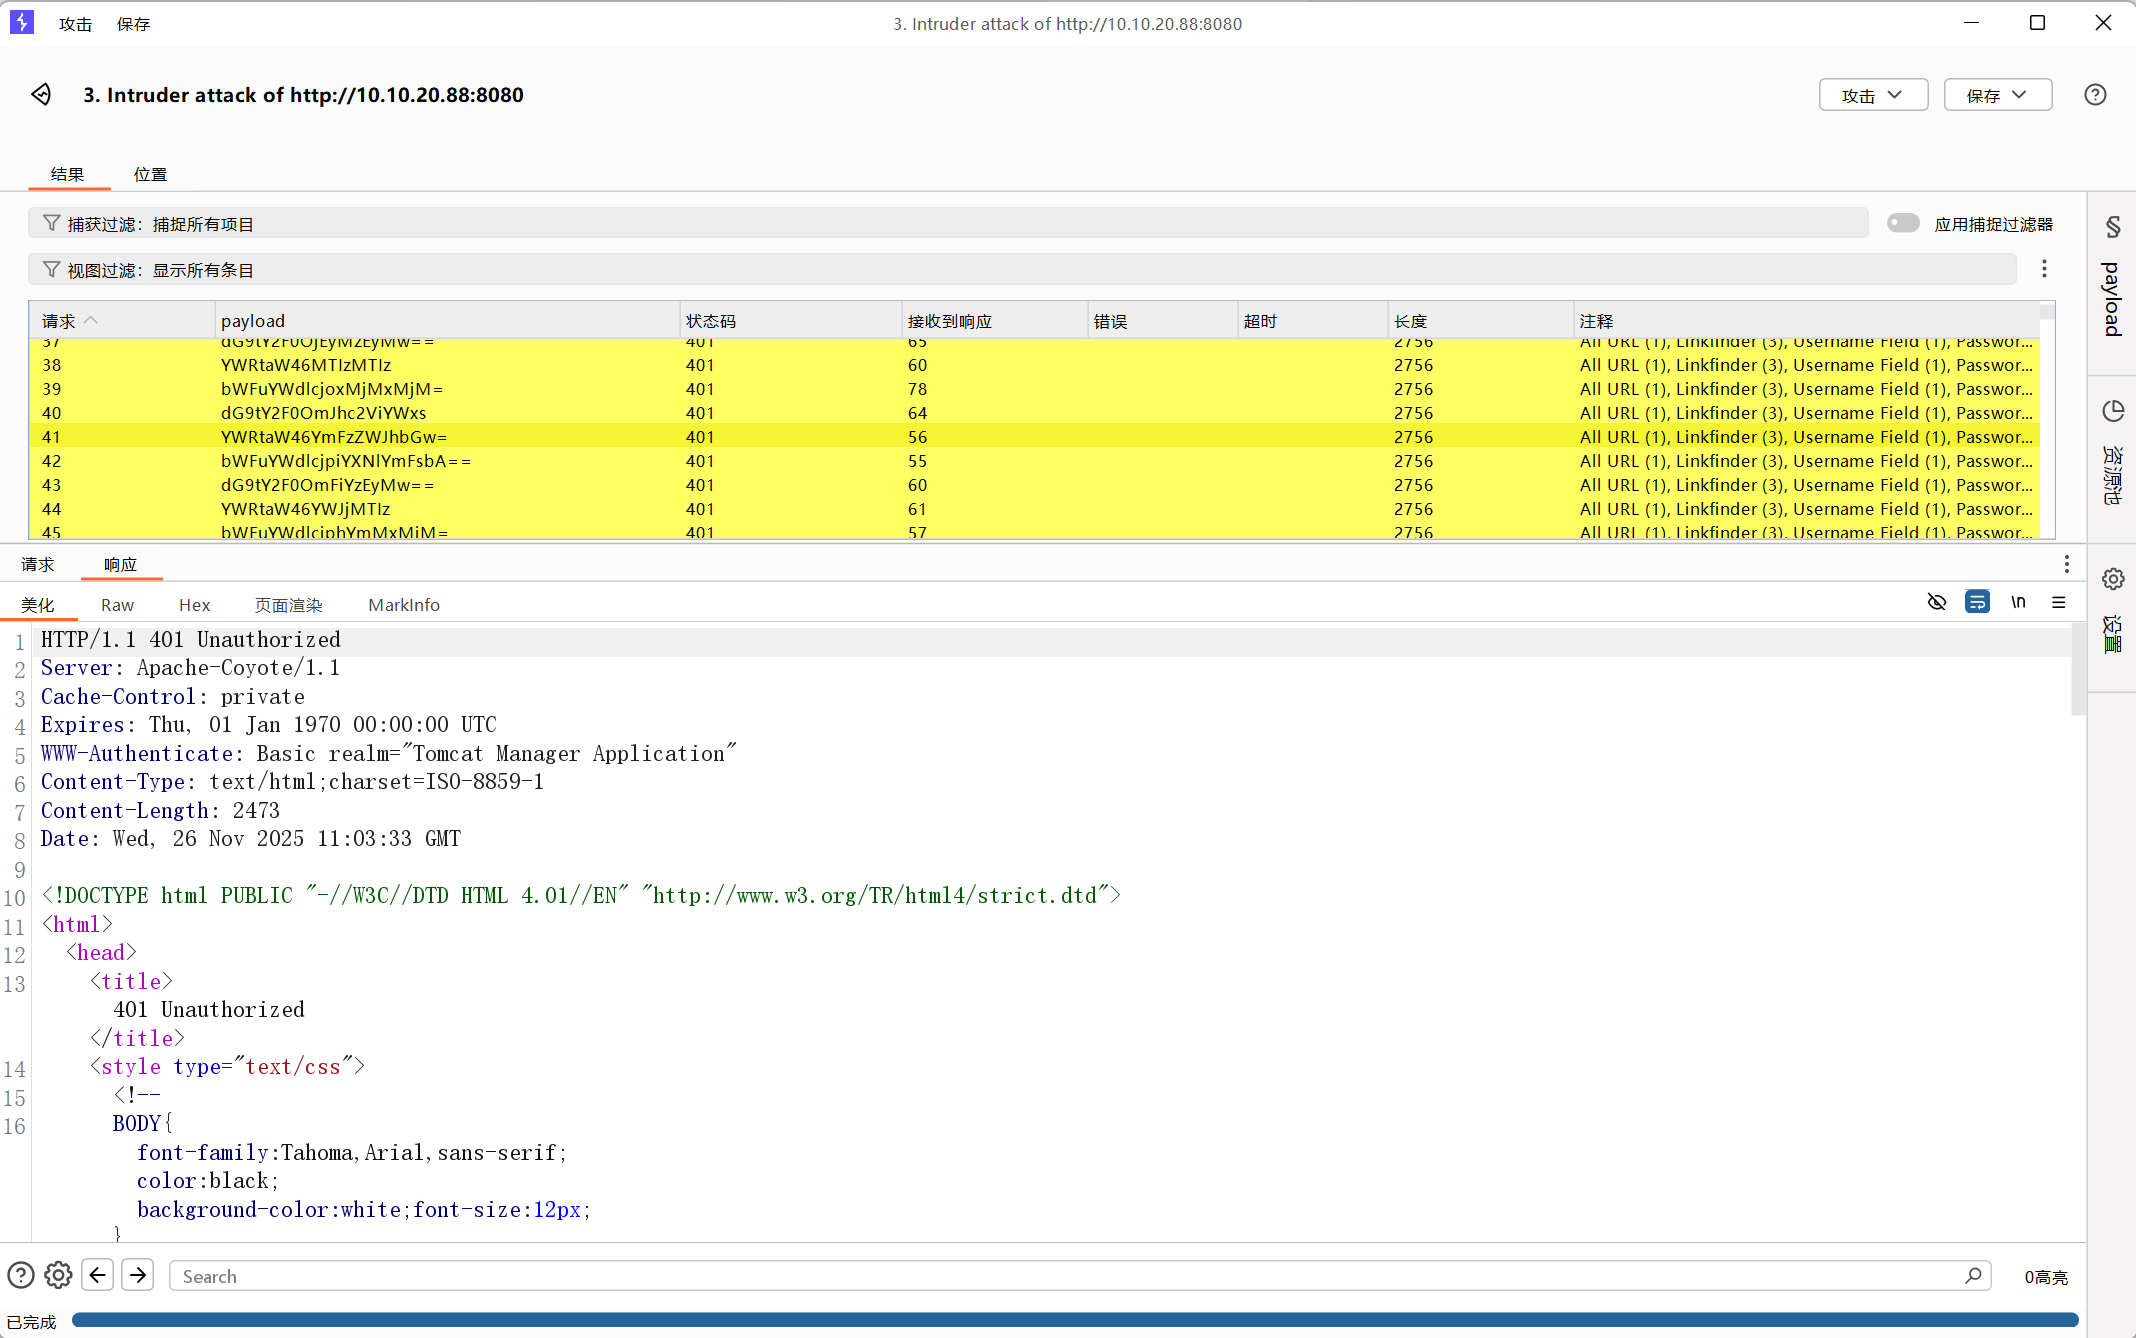Click the back arrow icon beside attack title
The image size is (2136, 1338).
[41, 94]
